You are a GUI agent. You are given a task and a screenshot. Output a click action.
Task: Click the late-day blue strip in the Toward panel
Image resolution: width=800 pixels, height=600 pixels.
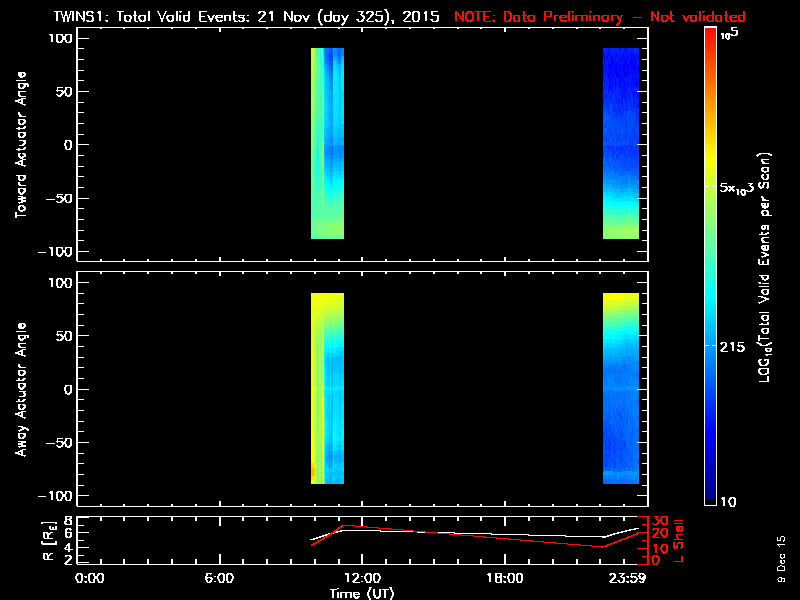point(620,143)
